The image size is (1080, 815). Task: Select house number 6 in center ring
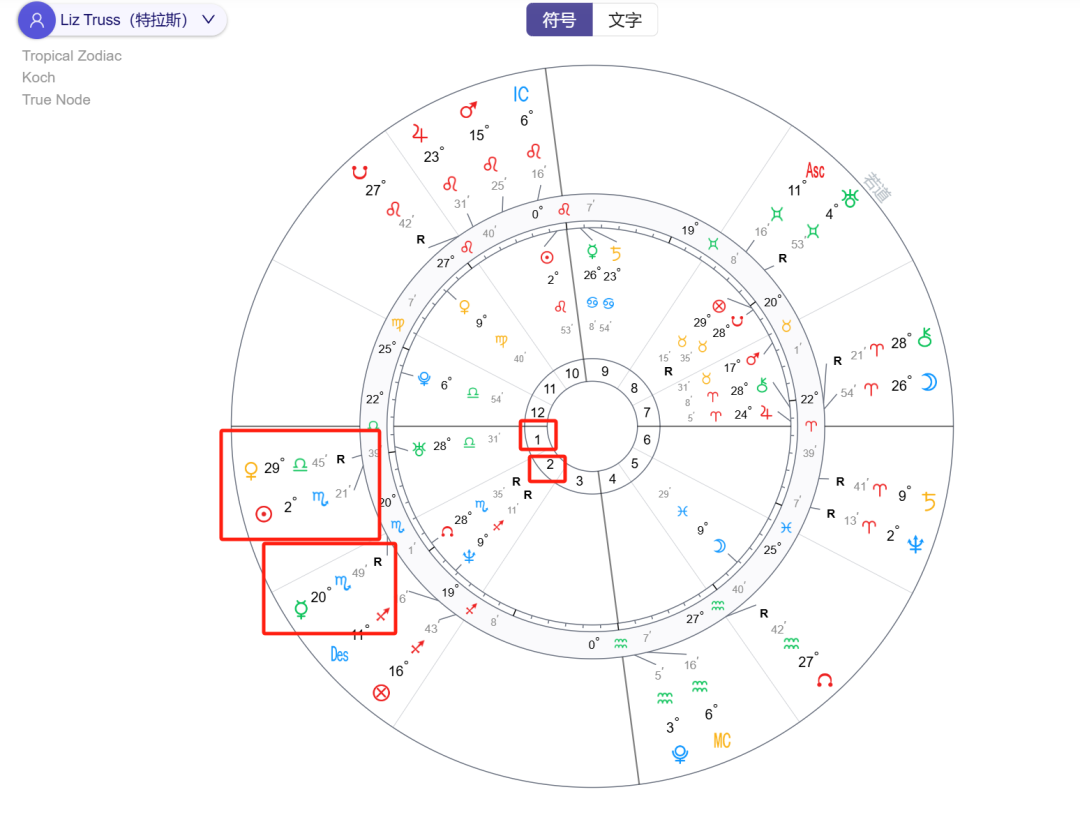point(647,440)
